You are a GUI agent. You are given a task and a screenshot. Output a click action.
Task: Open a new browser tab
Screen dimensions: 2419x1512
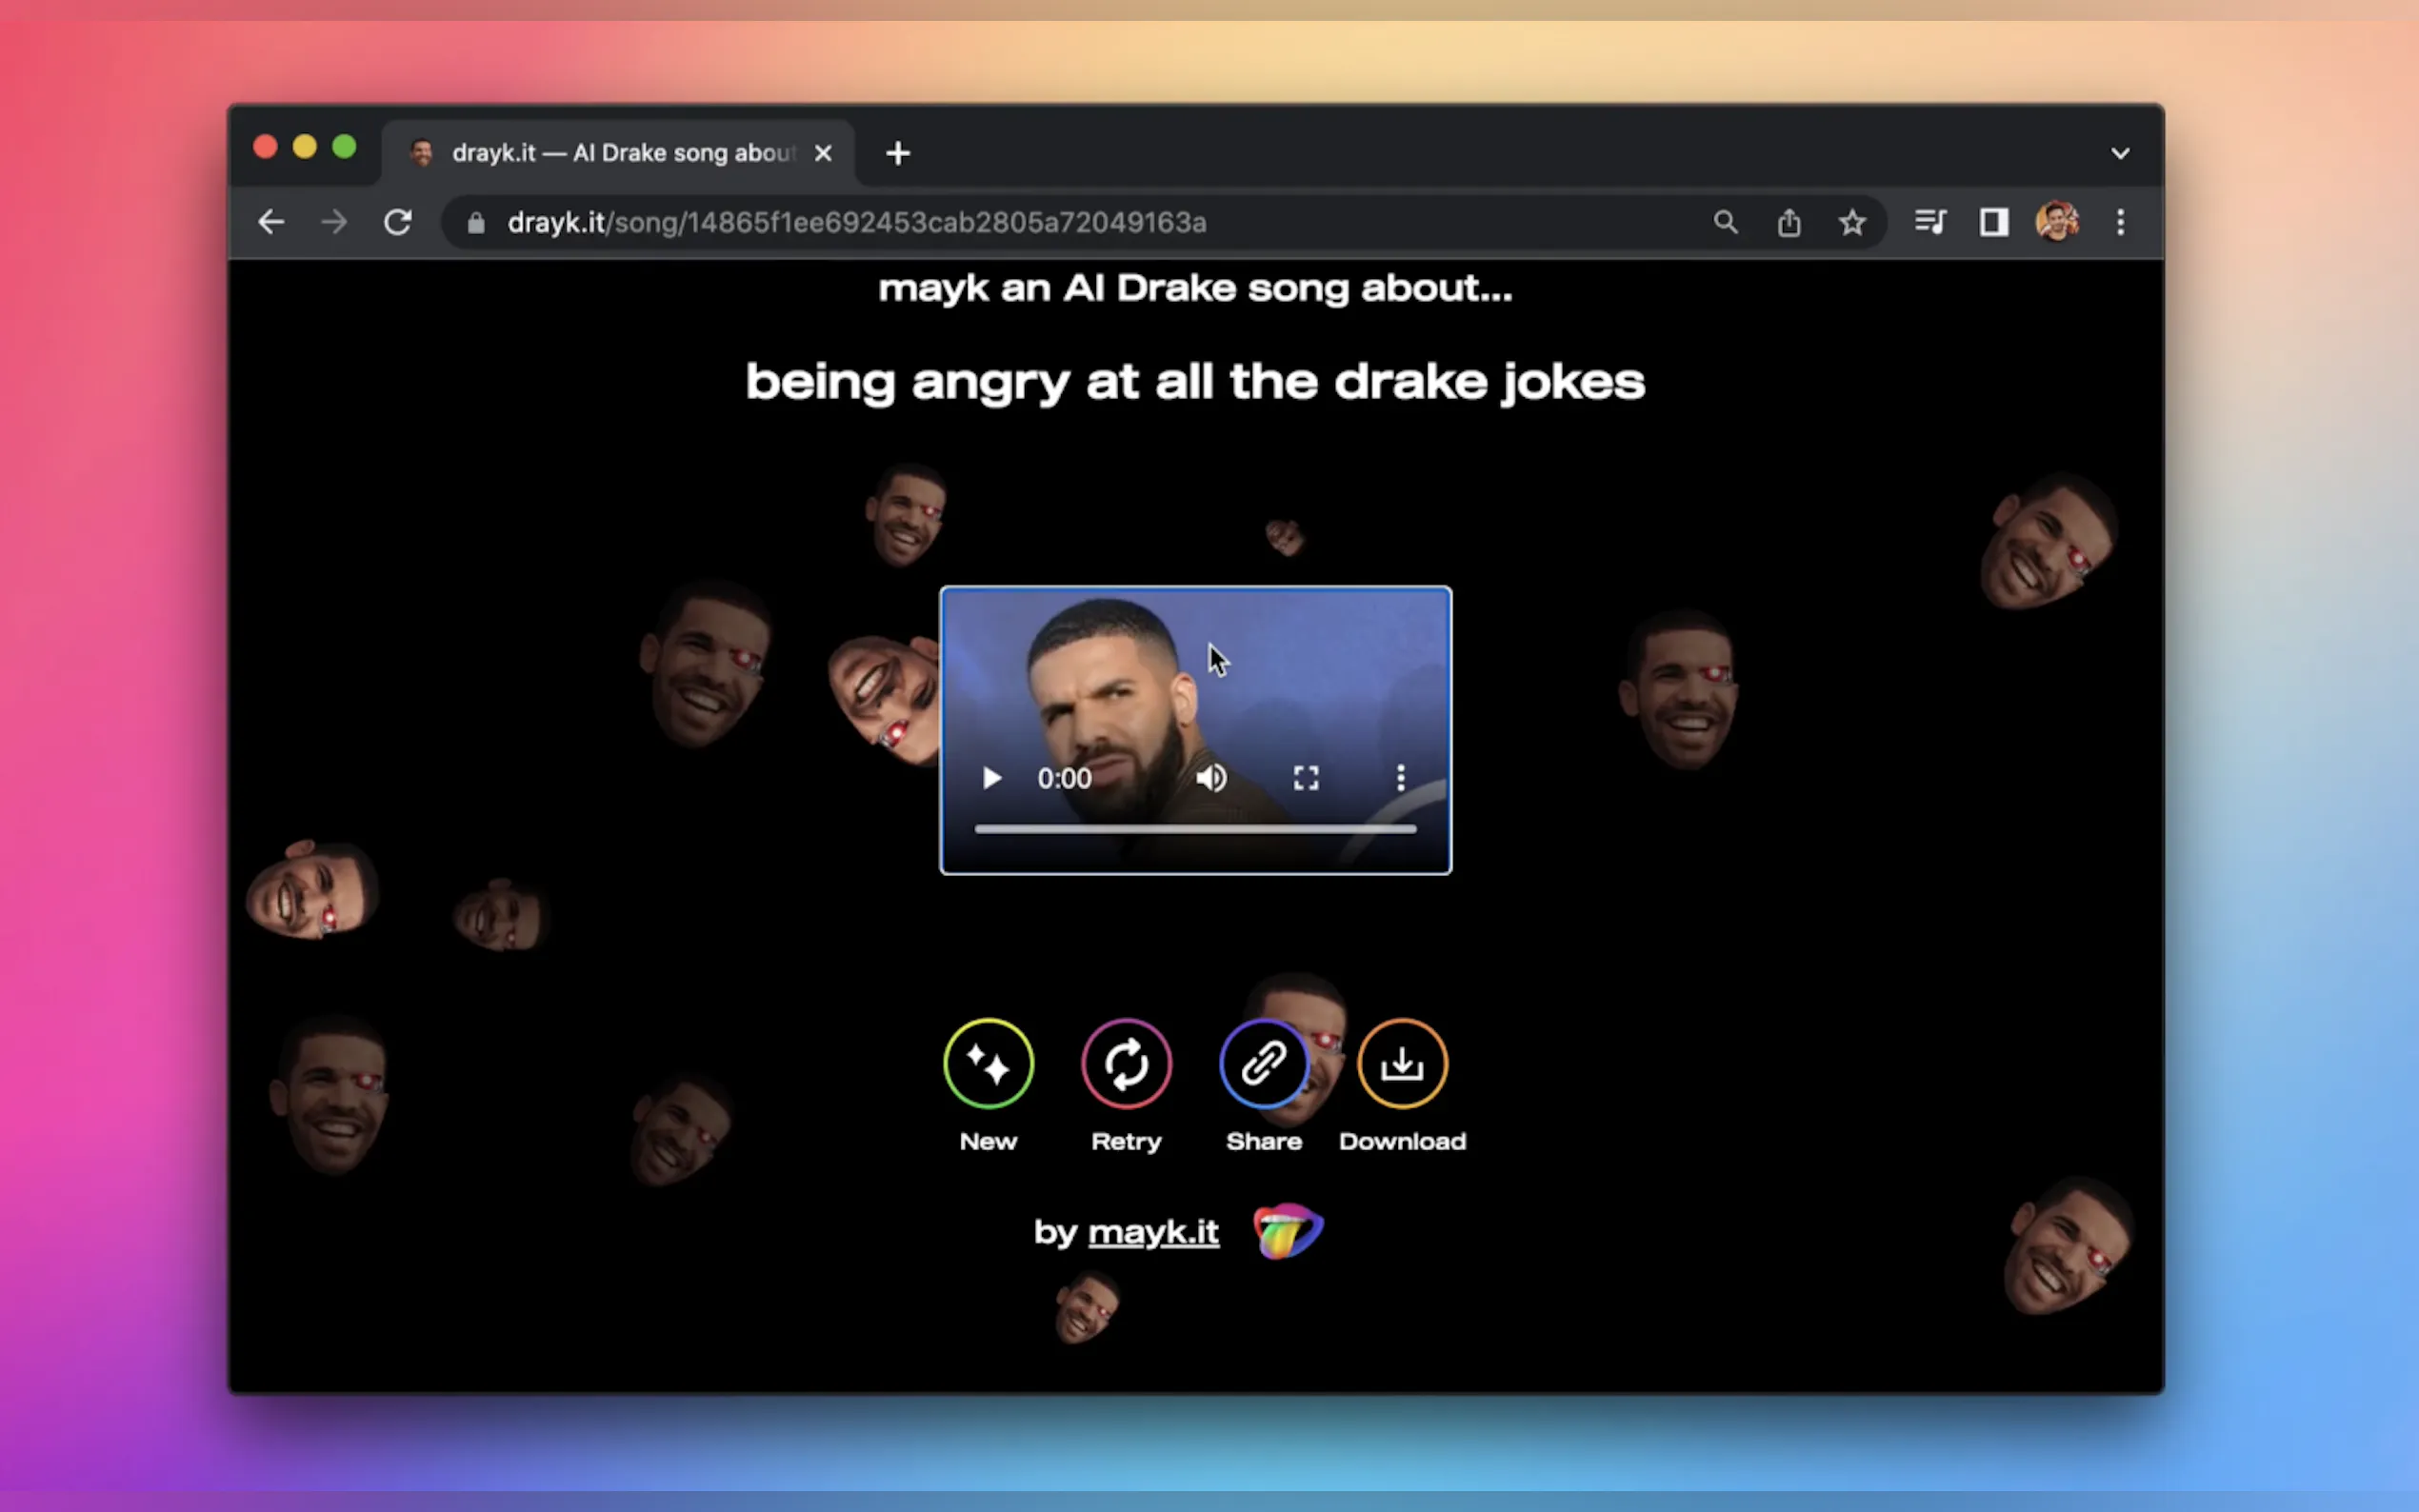click(898, 153)
